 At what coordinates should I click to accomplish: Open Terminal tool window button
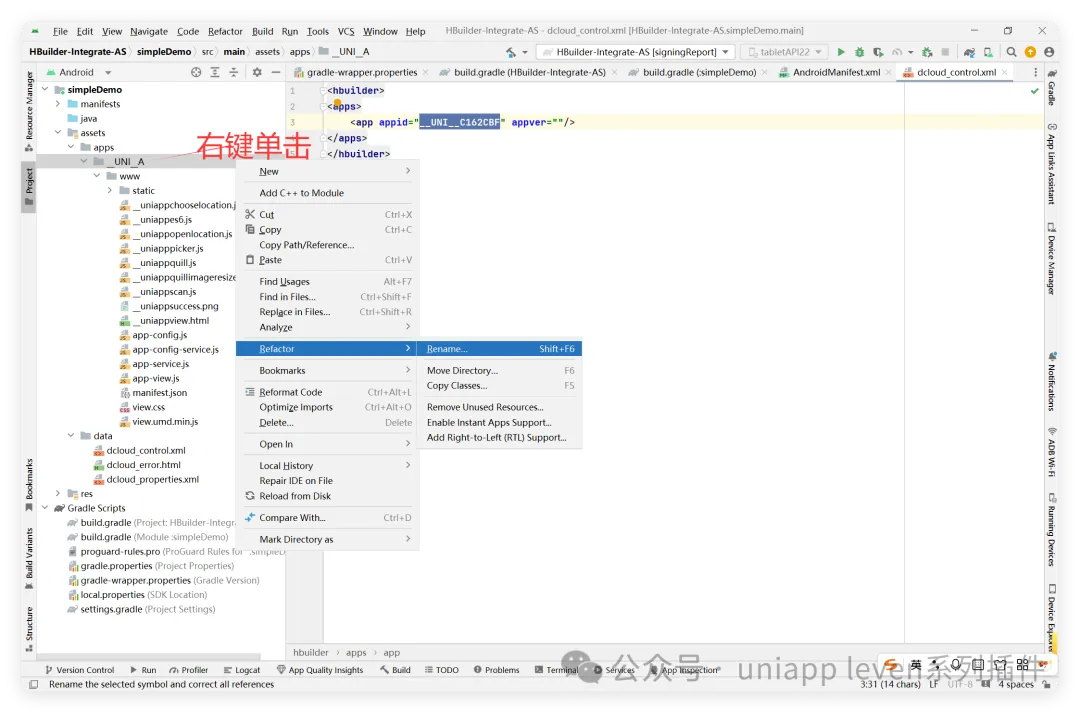(557, 670)
